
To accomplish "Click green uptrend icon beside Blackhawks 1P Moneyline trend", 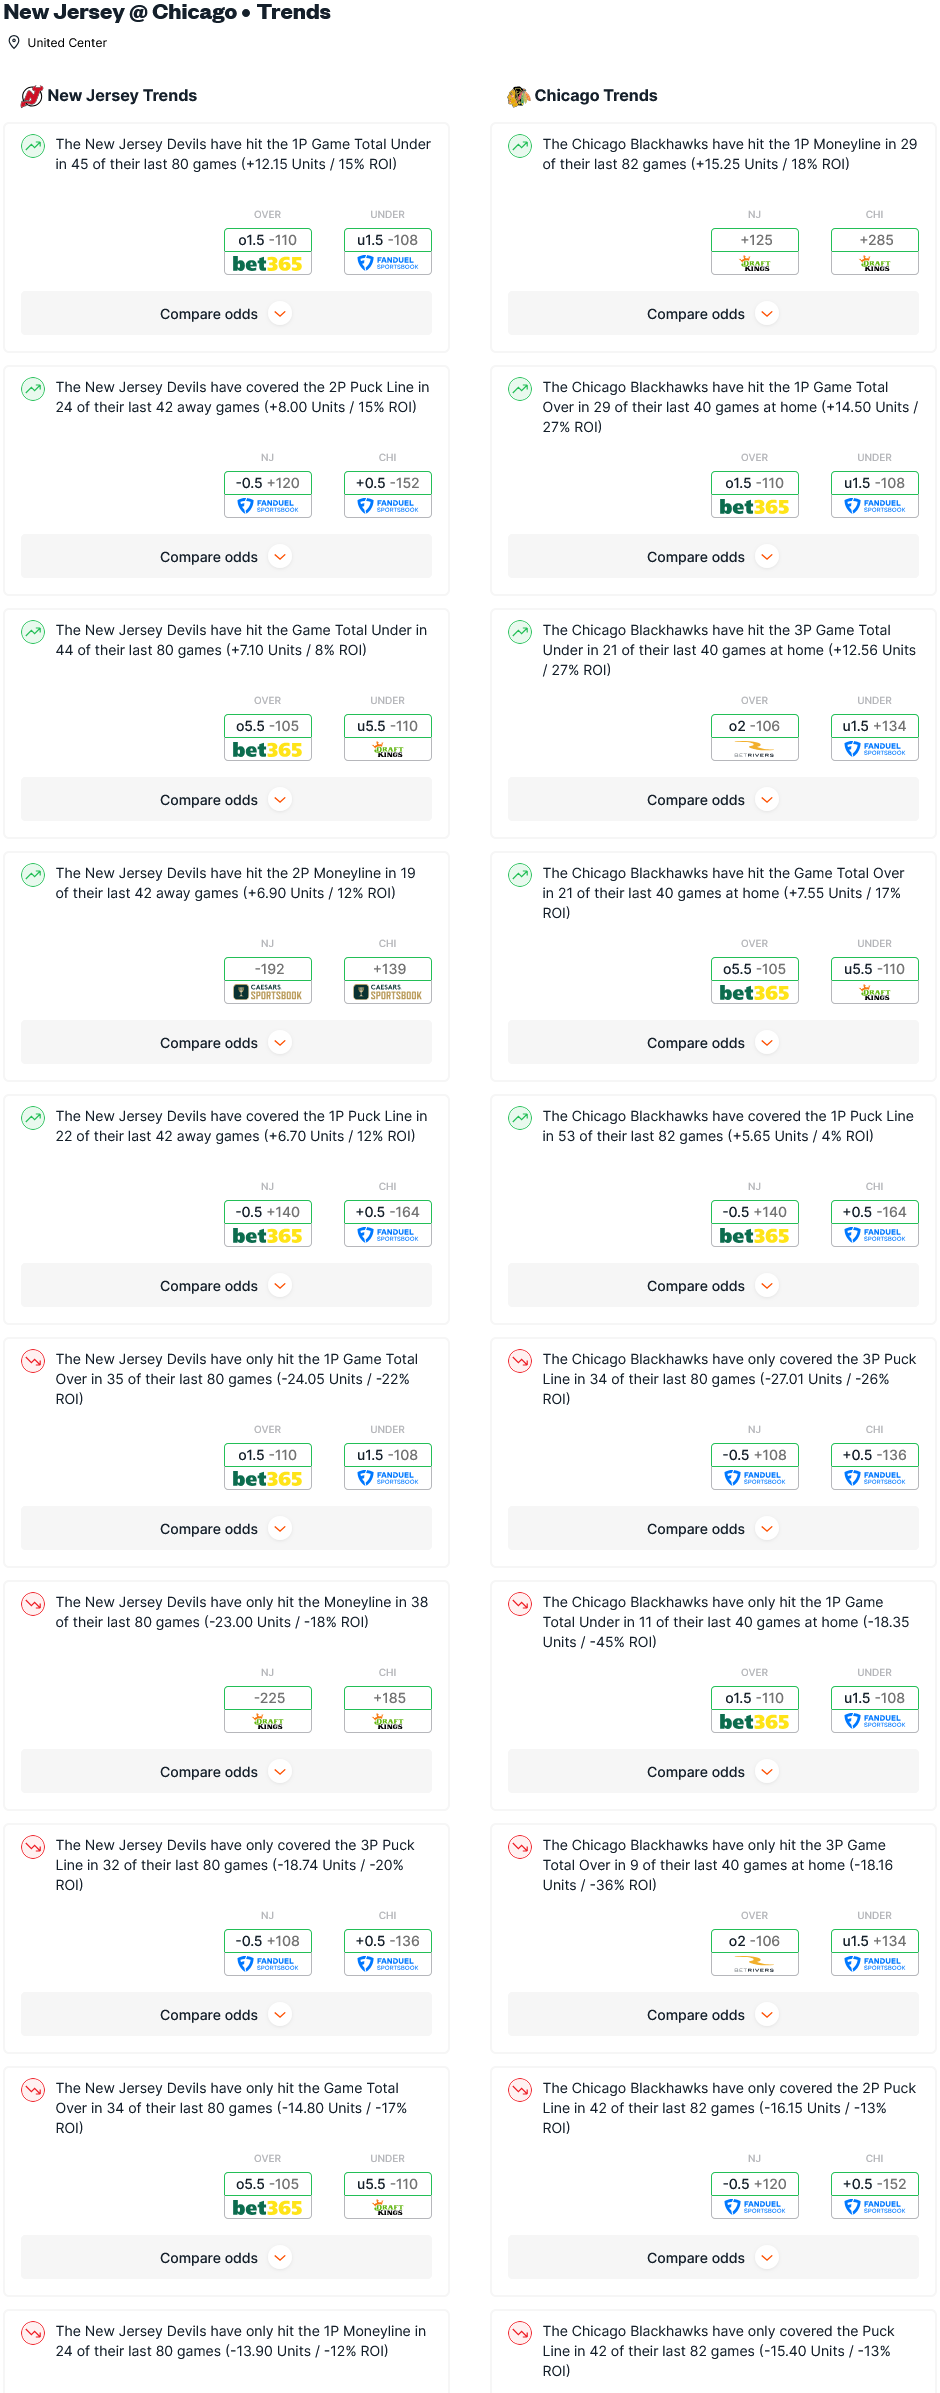I will (x=520, y=146).
